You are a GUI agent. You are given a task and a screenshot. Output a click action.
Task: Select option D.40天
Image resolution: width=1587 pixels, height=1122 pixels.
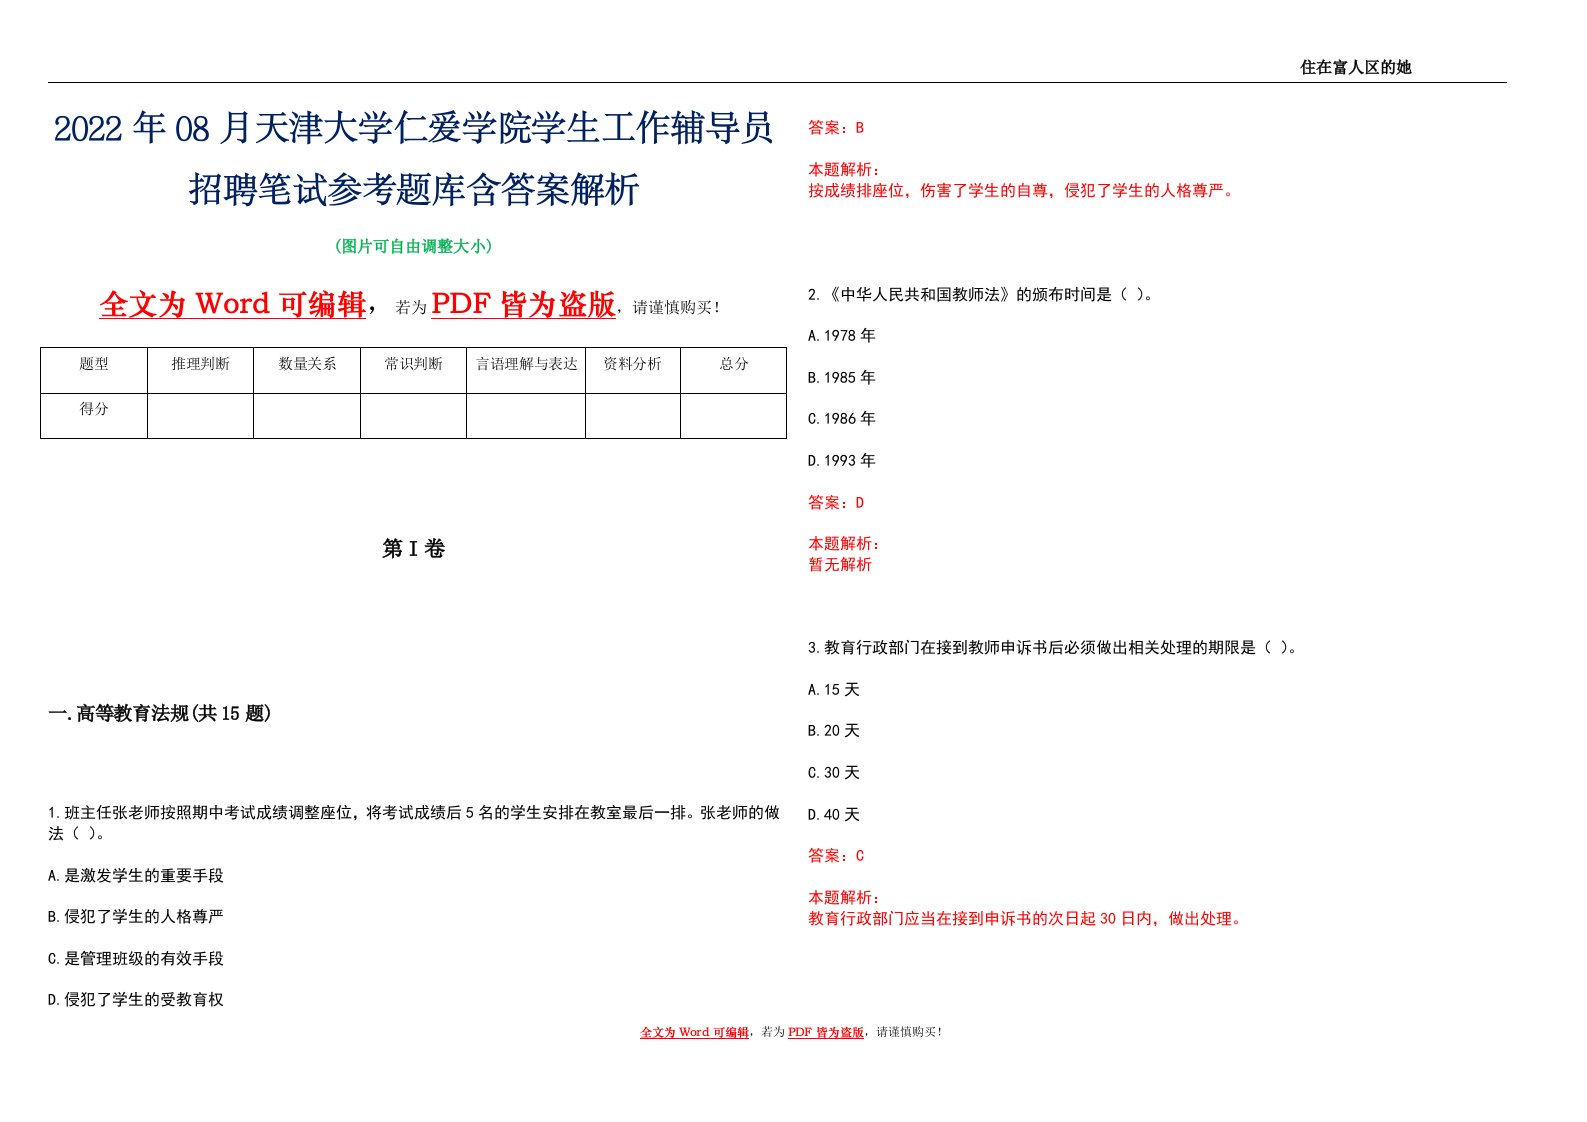pyautogui.click(x=834, y=814)
